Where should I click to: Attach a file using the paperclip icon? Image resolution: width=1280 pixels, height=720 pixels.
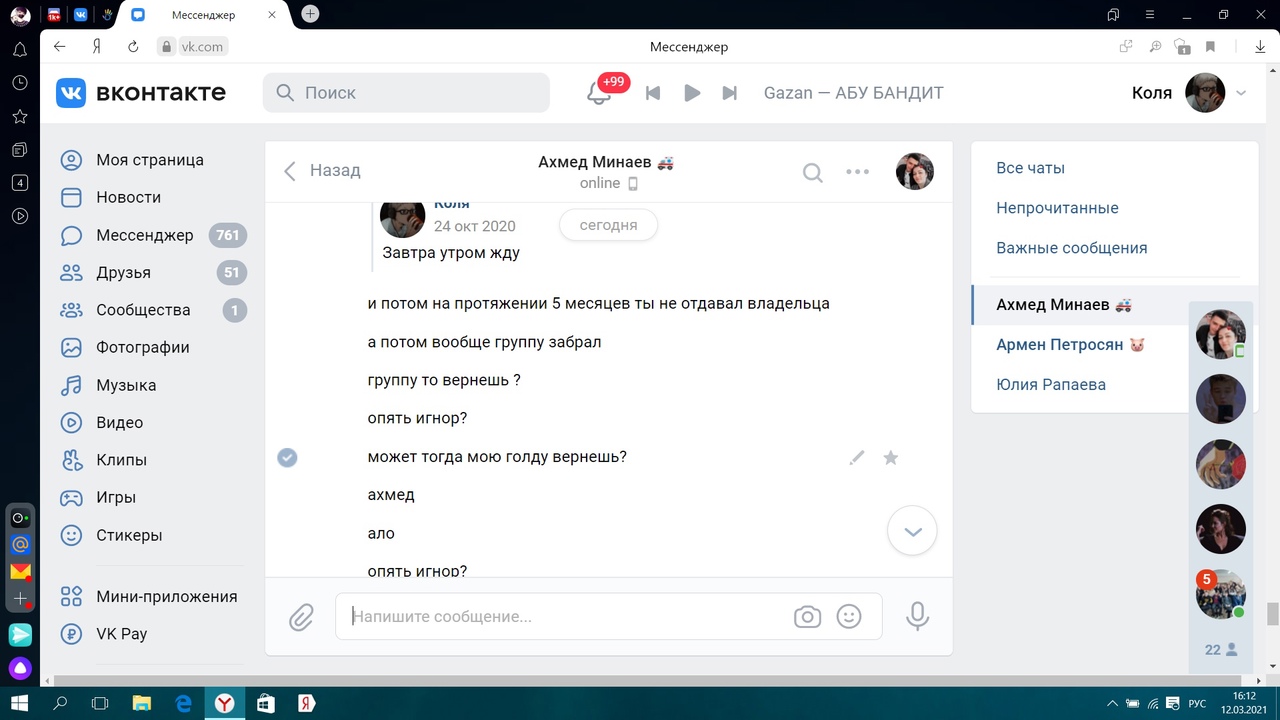tap(301, 617)
